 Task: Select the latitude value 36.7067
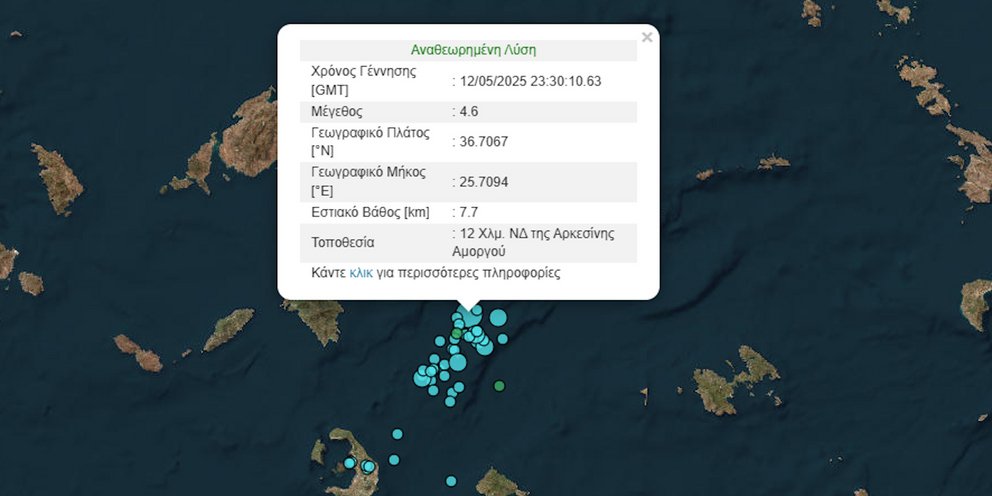pos(483,142)
